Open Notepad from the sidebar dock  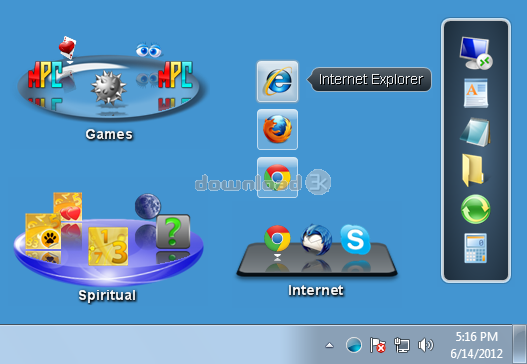[x=475, y=132]
